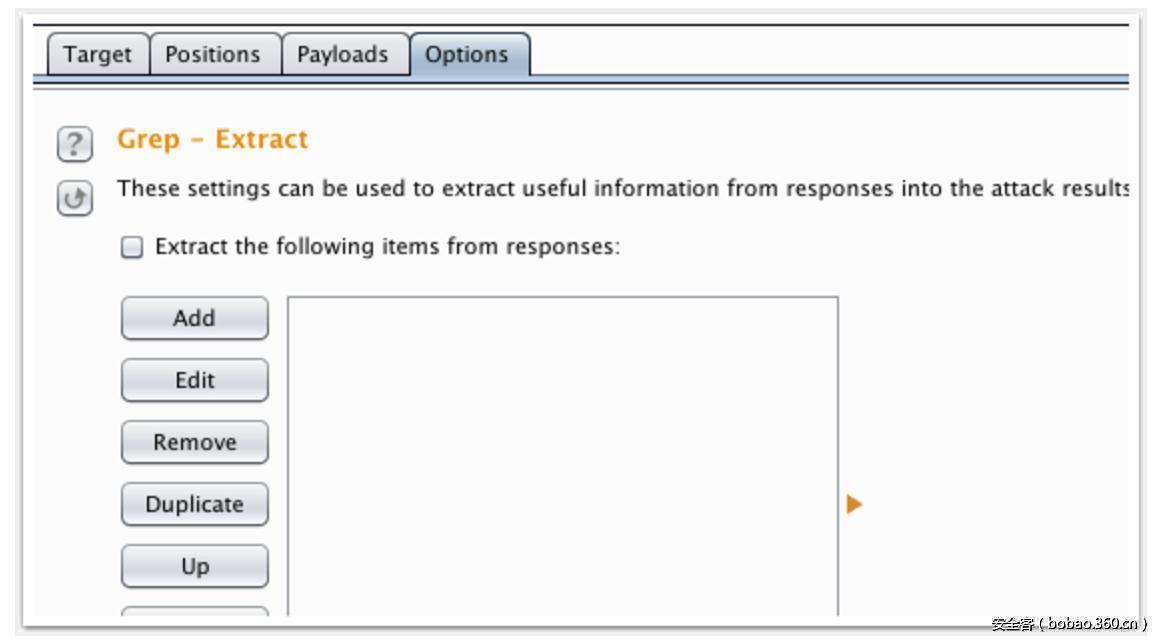1162x642 pixels.
Task: Open the Grep - Extract help icon
Action: 74,145
